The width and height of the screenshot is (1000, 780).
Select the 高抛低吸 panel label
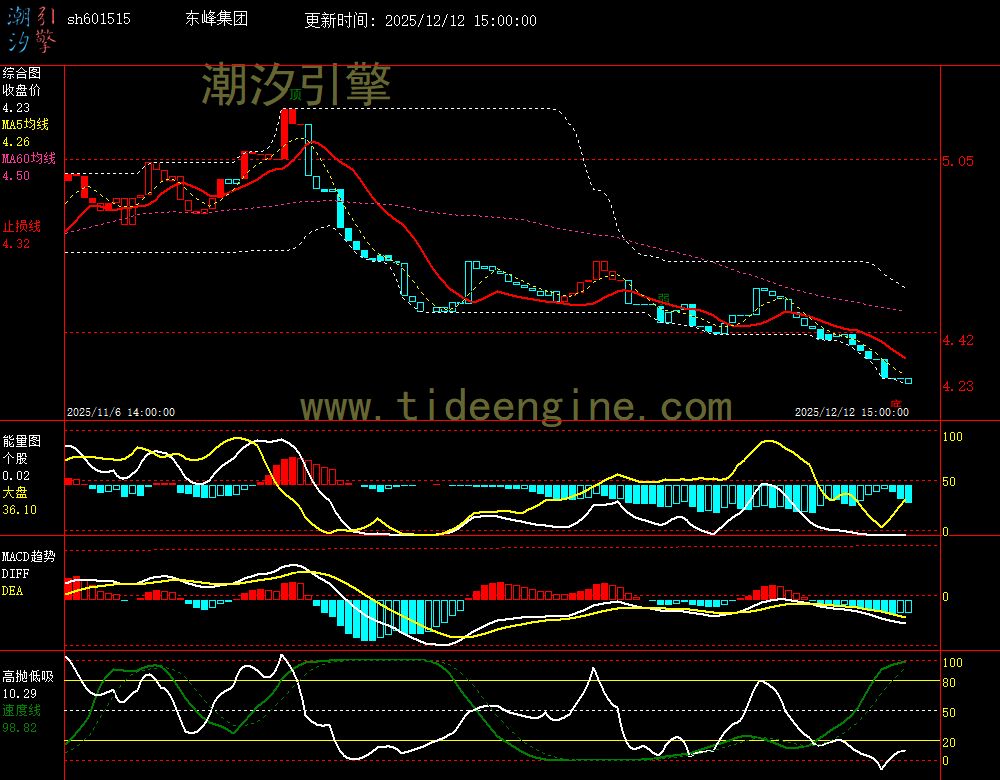click(27, 676)
